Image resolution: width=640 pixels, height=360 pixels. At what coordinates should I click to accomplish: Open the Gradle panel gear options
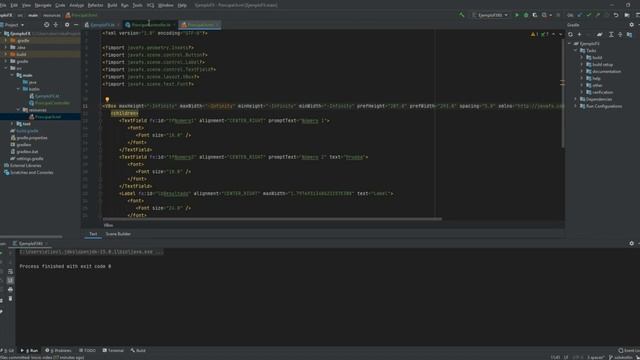[x=631, y=25]
